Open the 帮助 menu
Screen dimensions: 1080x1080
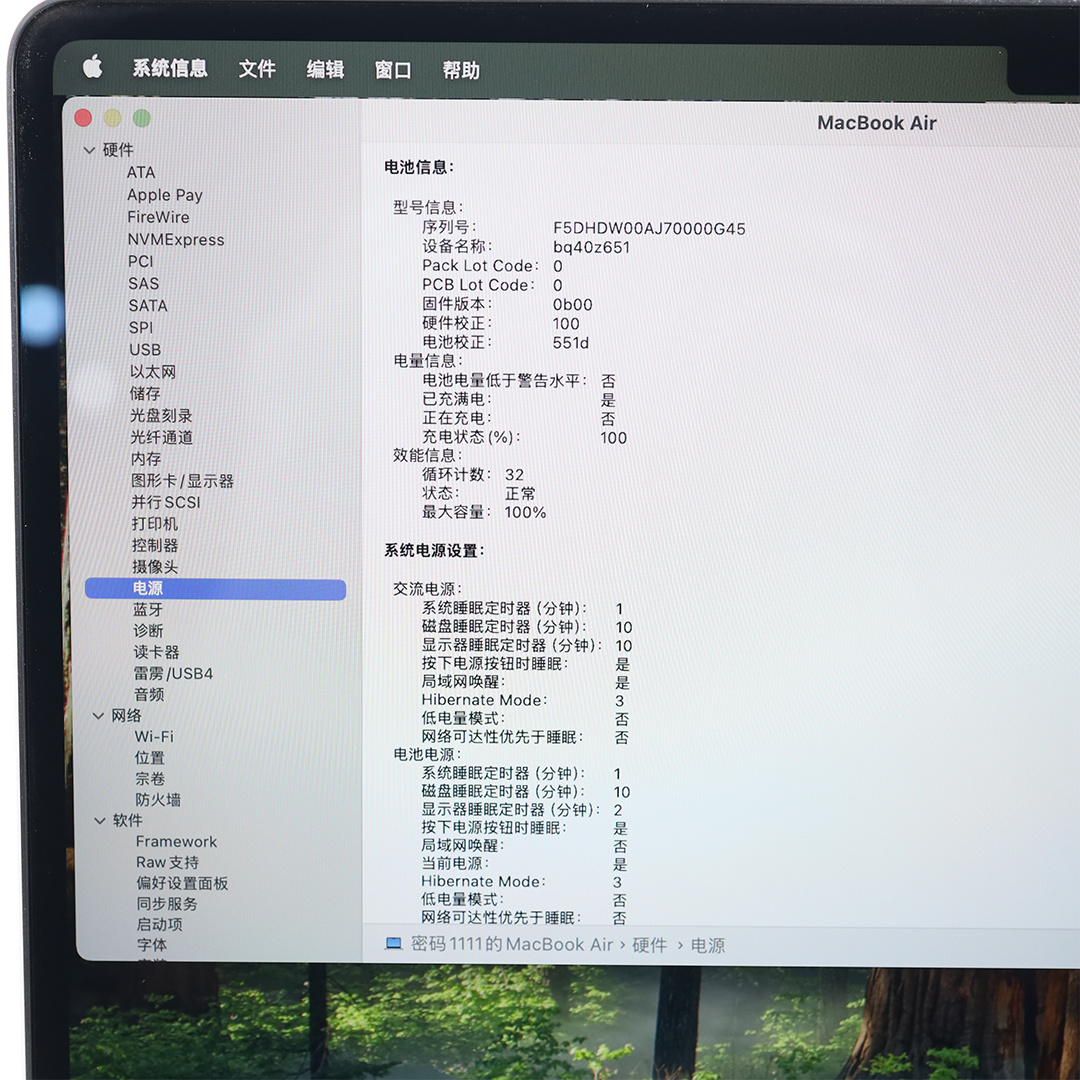(461, 70)
